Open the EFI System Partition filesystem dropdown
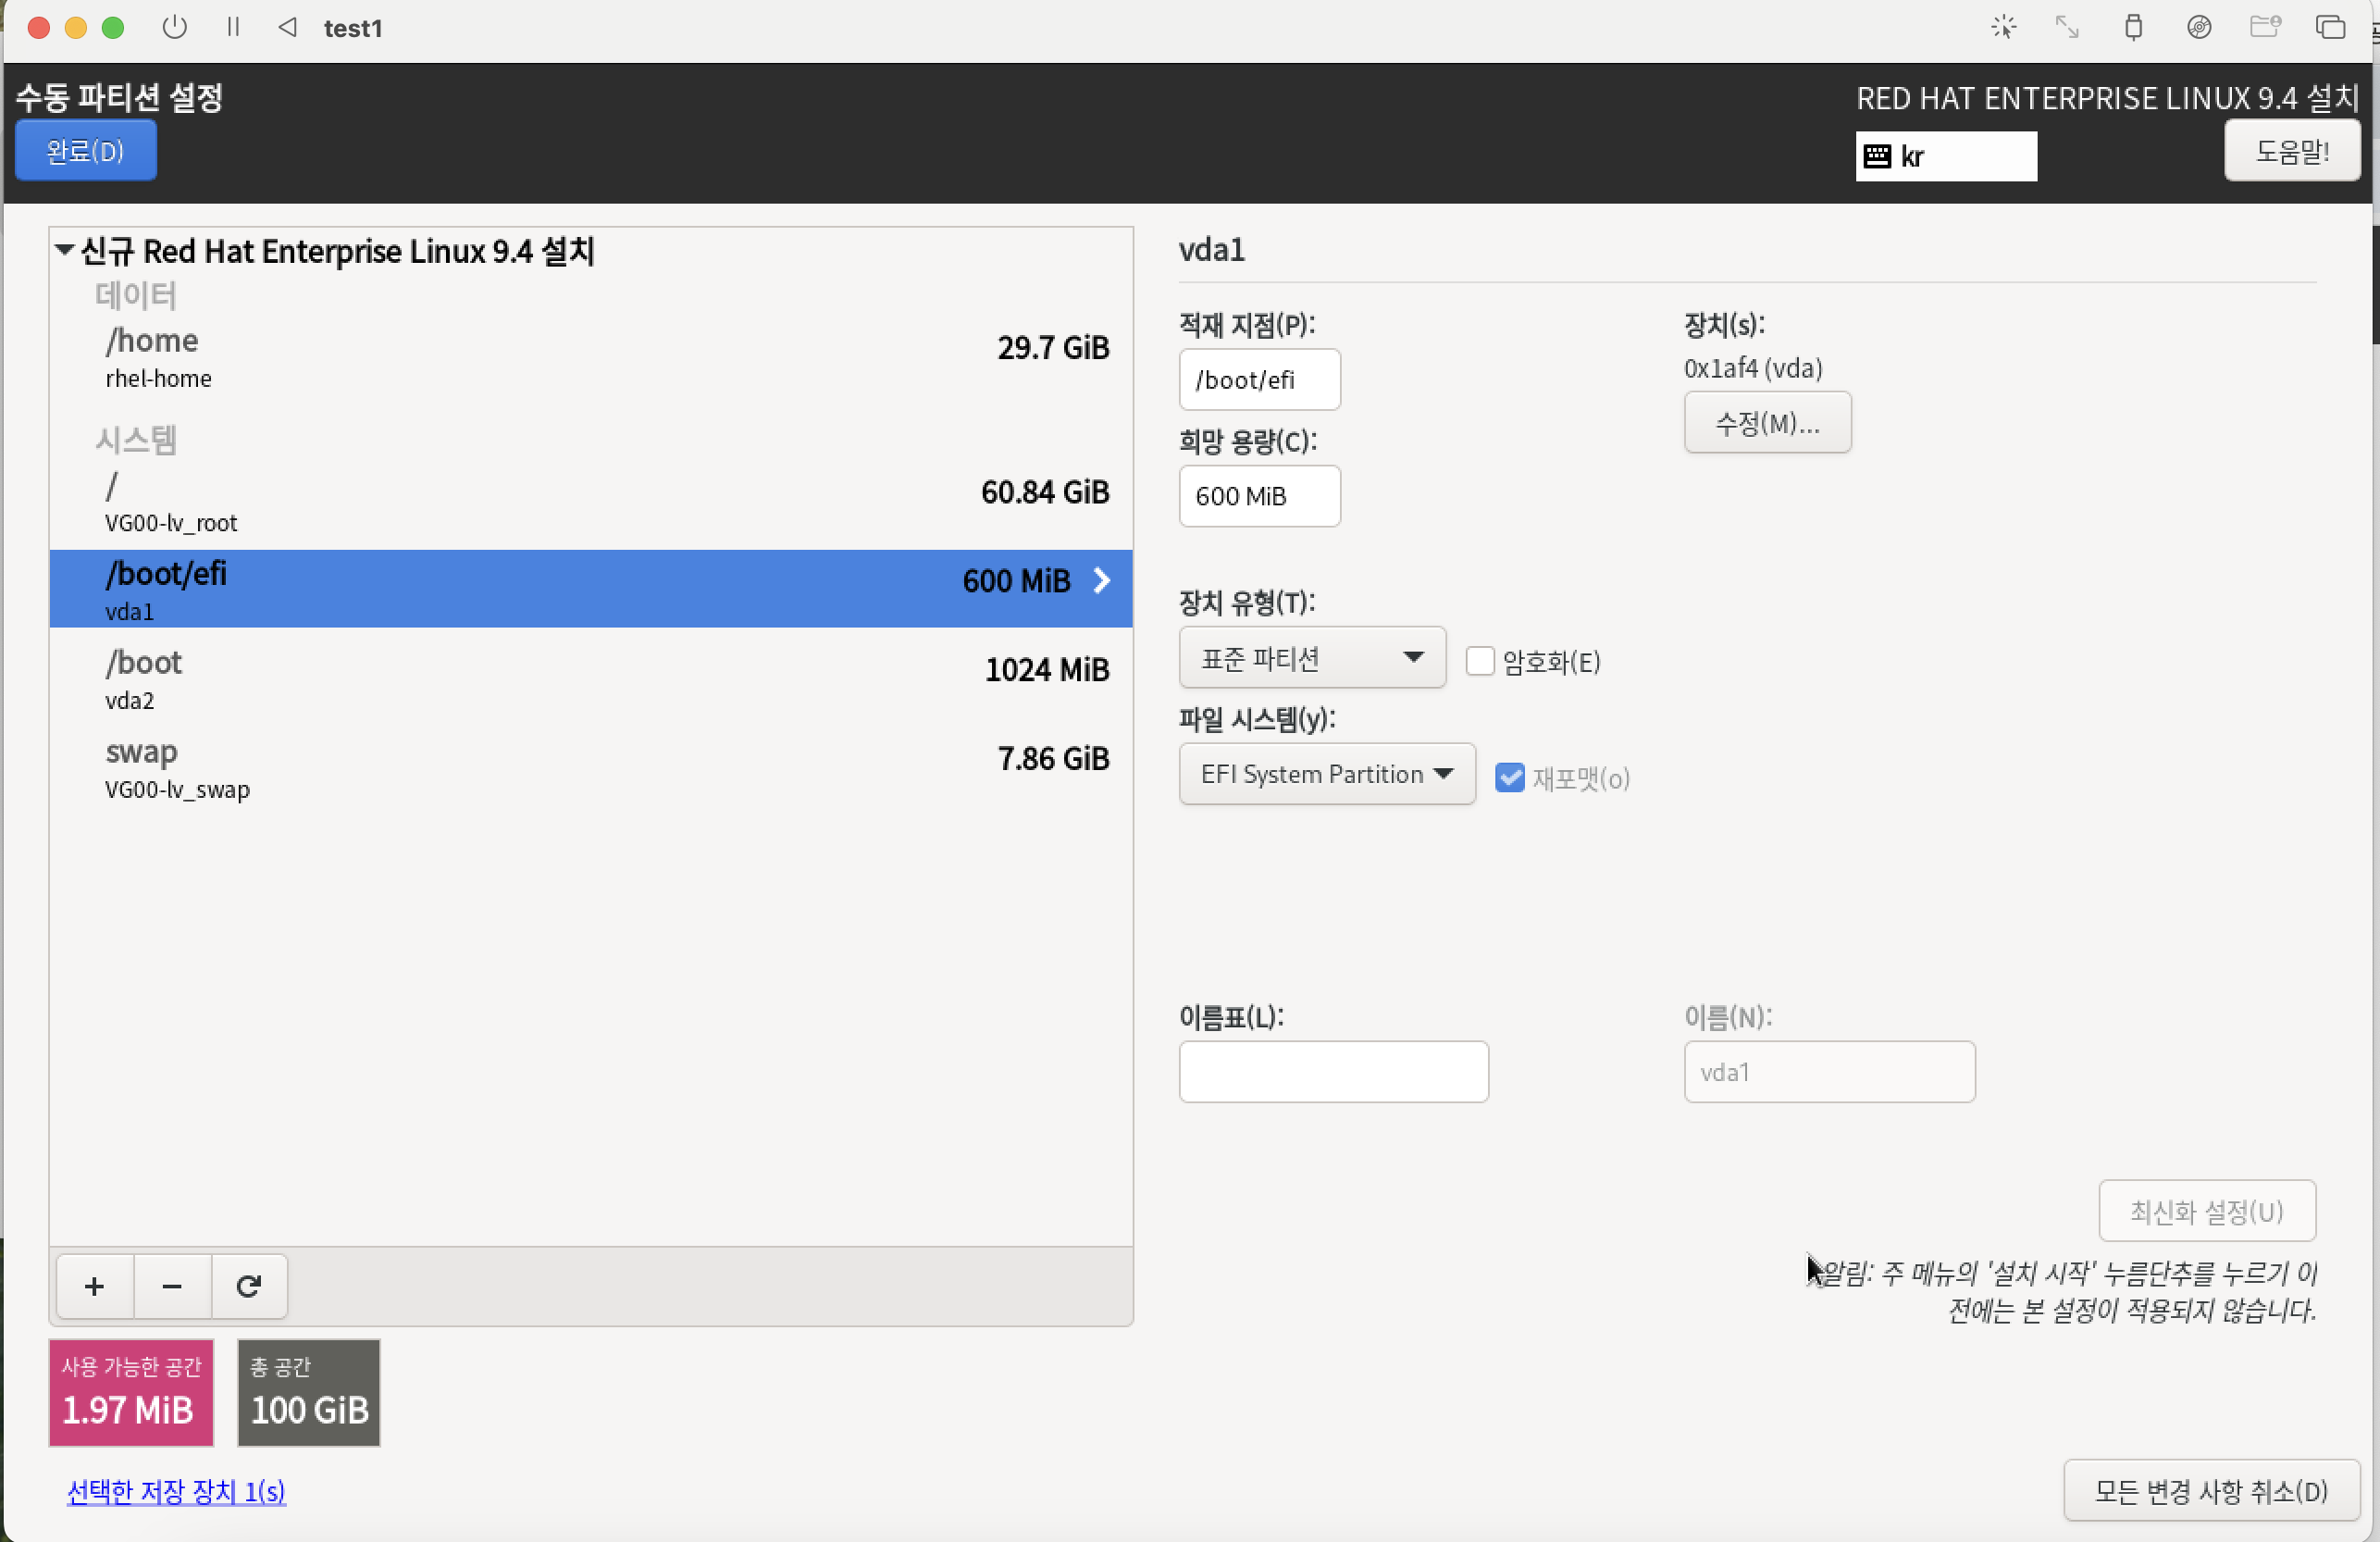This screenshot has width=2380, height=1542. 1326,774
